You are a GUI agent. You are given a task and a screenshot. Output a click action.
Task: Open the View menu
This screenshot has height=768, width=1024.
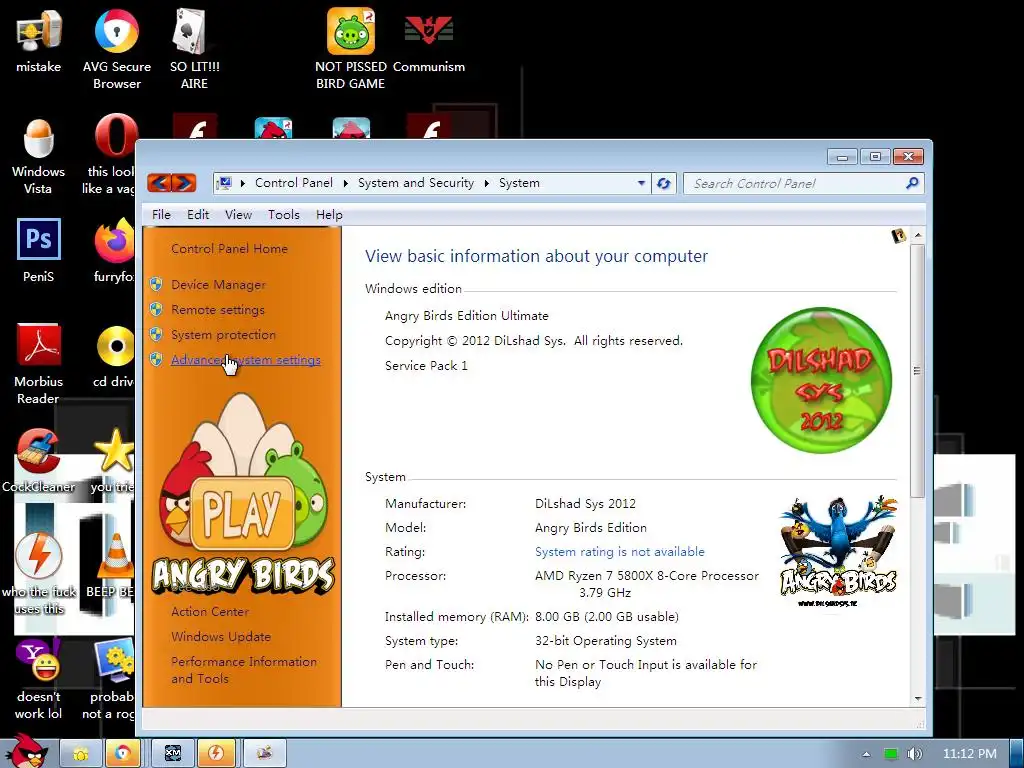[238, 215]
